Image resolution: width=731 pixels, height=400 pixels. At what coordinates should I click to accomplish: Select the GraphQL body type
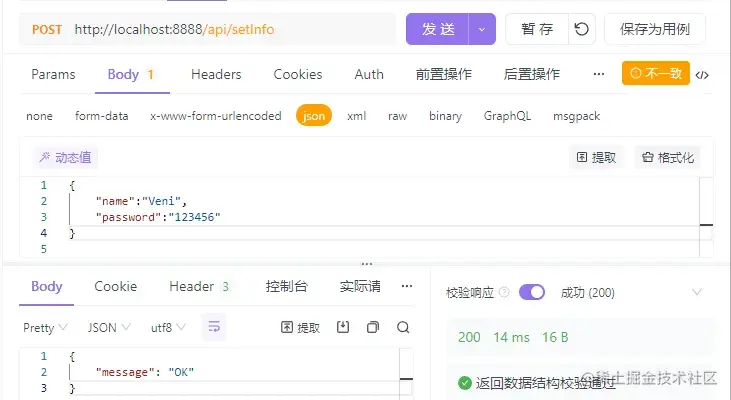point(507,116)
